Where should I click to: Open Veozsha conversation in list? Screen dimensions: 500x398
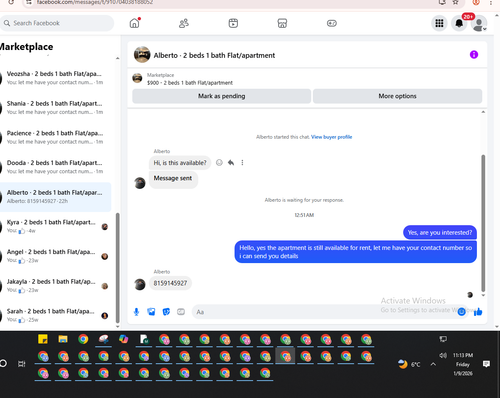[x=55, y=78]
